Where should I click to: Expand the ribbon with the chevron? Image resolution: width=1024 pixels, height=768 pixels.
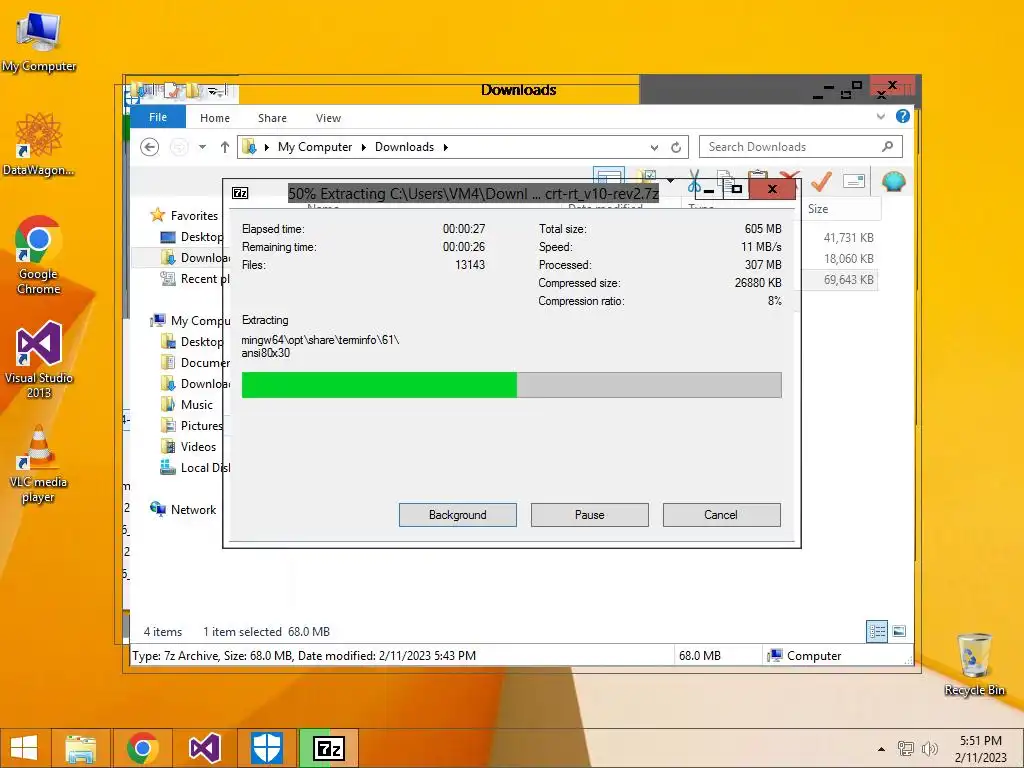coord(880,116)
